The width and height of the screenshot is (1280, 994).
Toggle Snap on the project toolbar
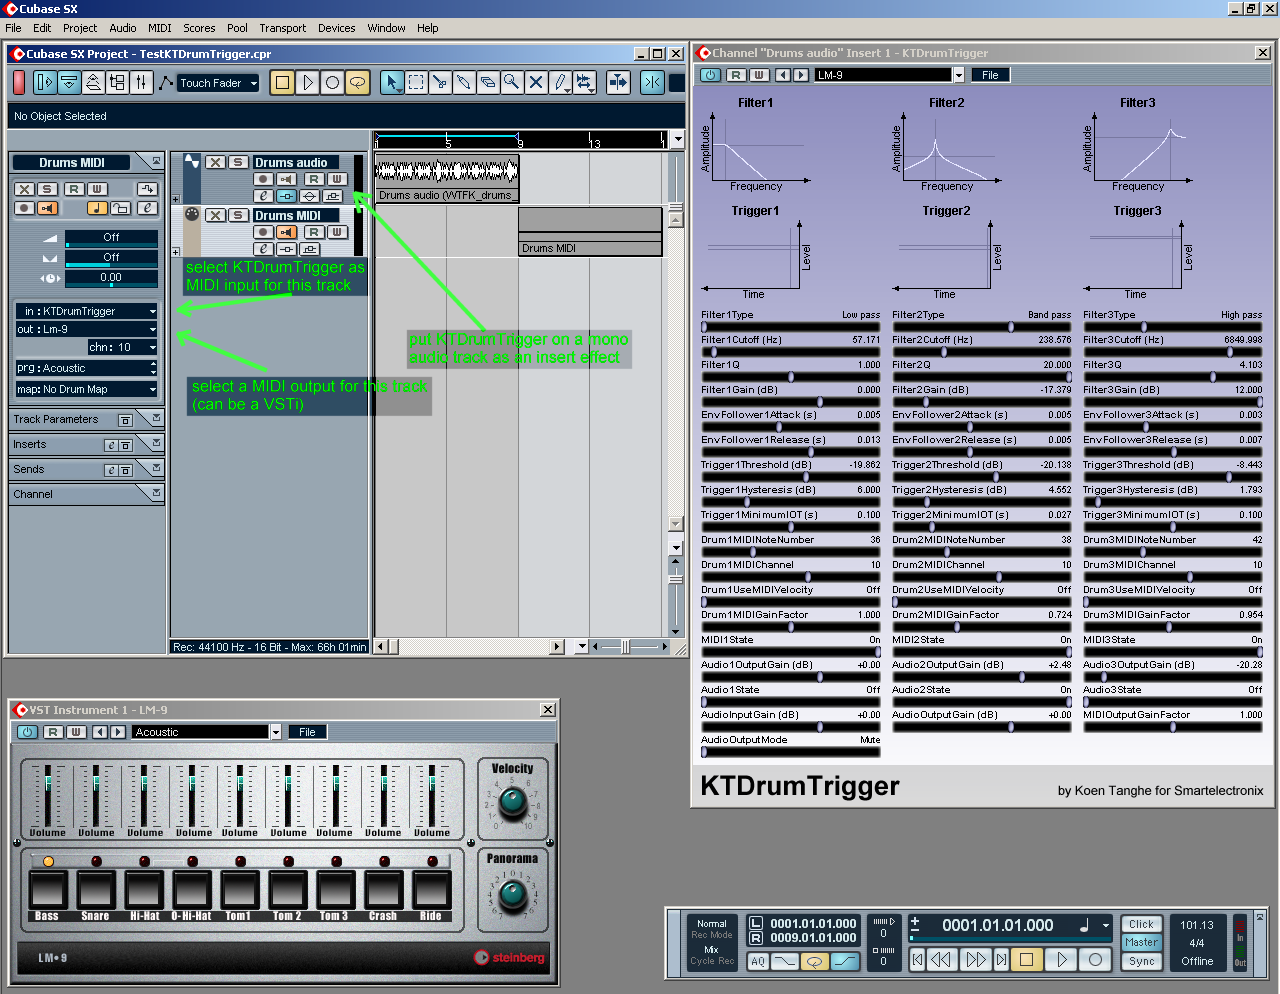coord(652,83)
